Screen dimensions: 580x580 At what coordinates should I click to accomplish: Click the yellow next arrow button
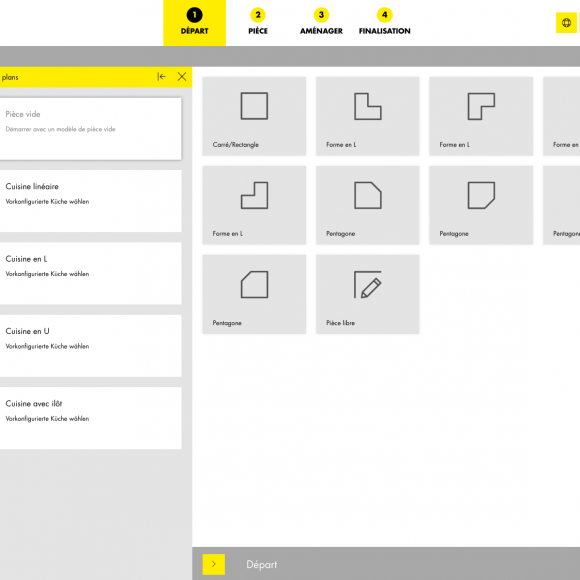[213, 564]
